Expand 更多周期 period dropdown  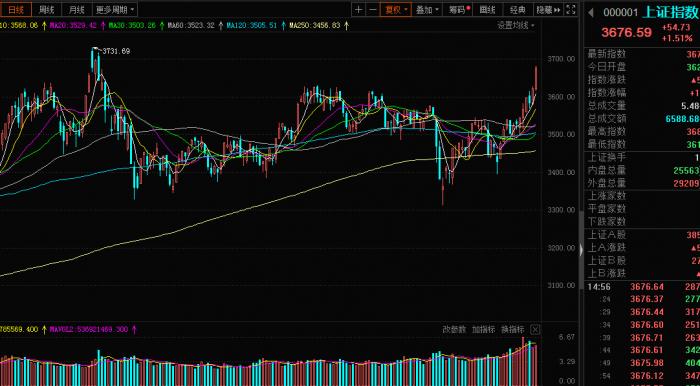click(115, 9)
